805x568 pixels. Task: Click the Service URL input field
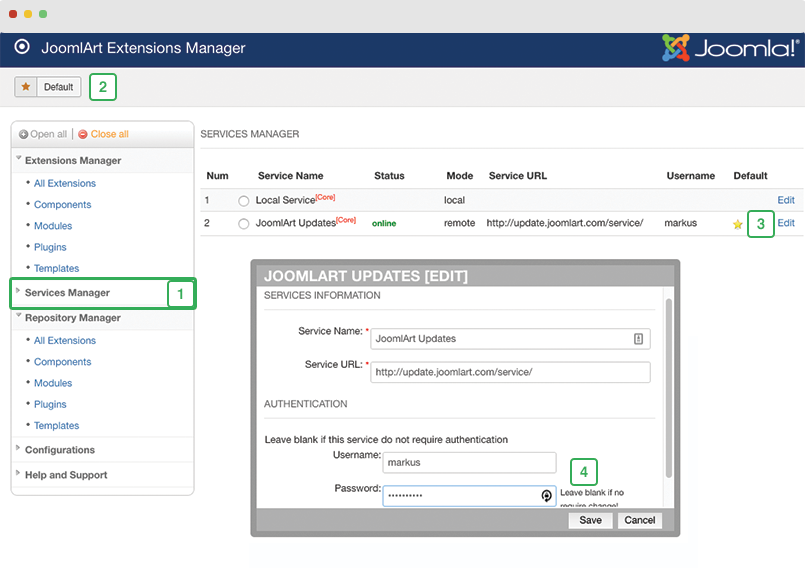(x=510, y=372)
